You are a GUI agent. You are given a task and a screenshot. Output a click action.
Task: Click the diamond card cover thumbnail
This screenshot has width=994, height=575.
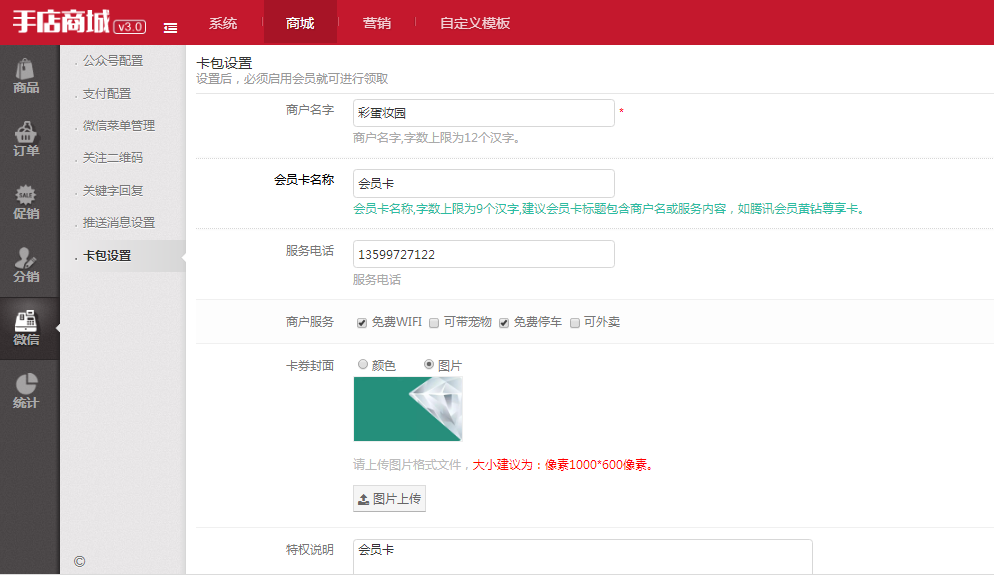pos(408,409)
